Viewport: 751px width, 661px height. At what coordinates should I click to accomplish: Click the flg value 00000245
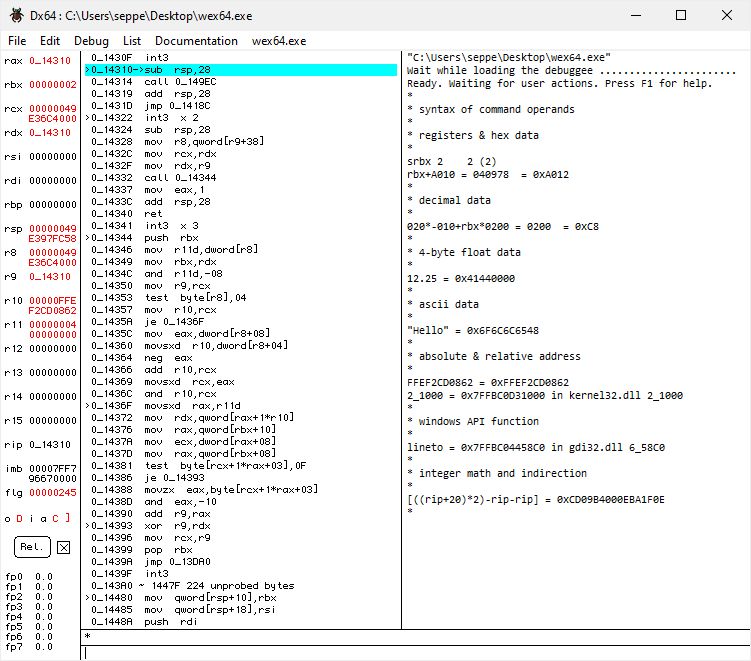pos(53,492)
